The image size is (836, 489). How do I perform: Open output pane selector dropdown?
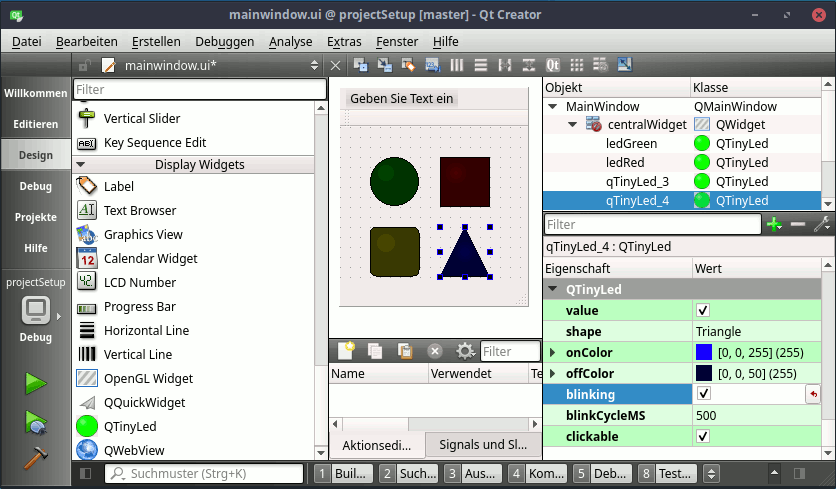[711, 474]
